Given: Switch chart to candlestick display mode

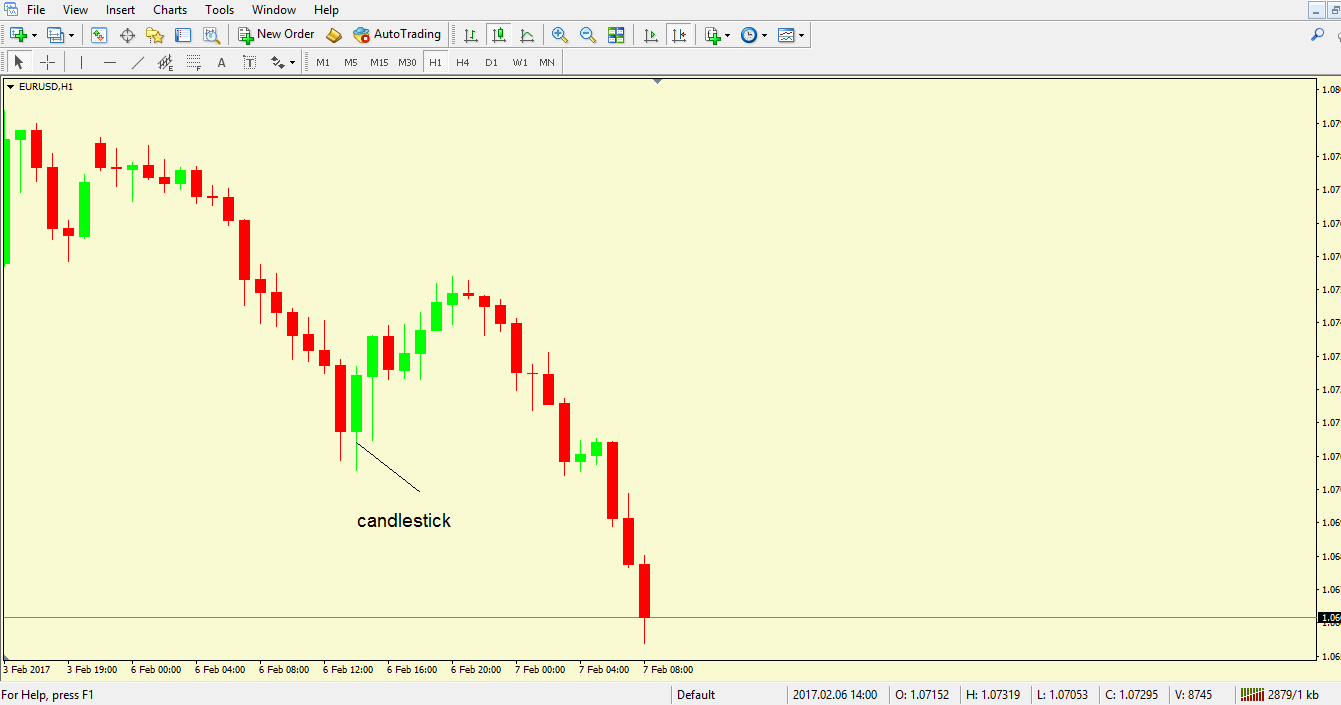Looking at the screenshot, I should [499, 34].
